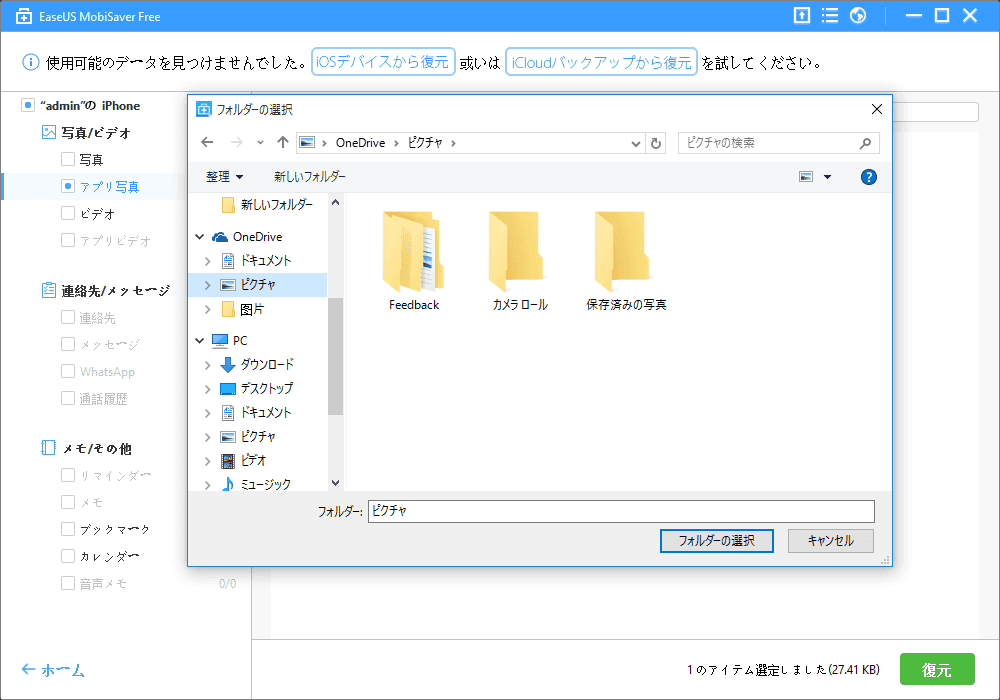Check the ブックマーク checkbox
The image size is (1000, 700).
click(68, 529)
